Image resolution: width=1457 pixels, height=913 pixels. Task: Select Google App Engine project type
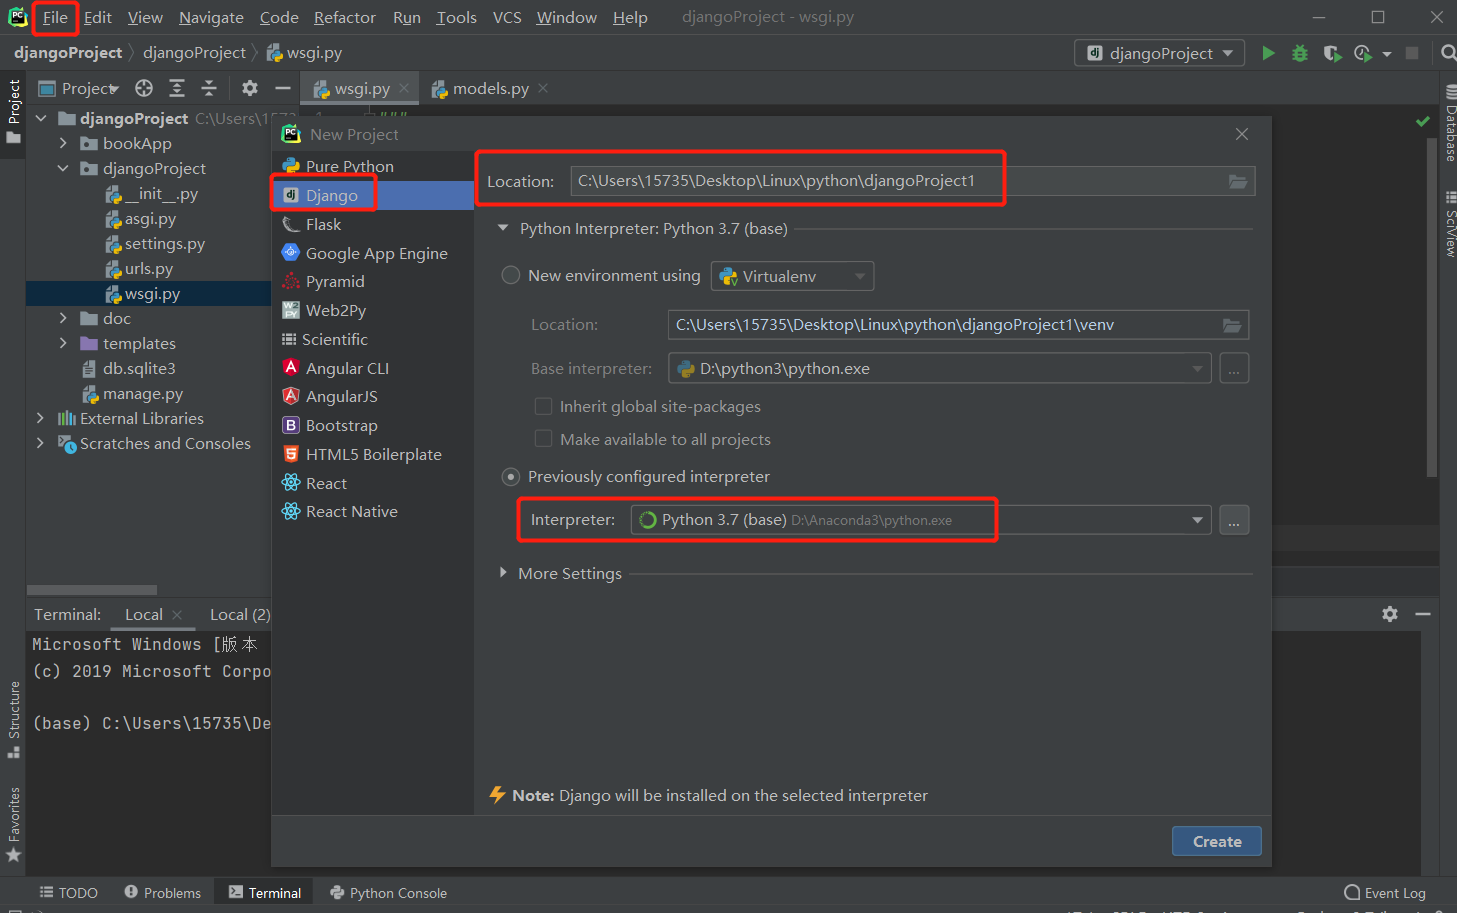click(373, 253)
